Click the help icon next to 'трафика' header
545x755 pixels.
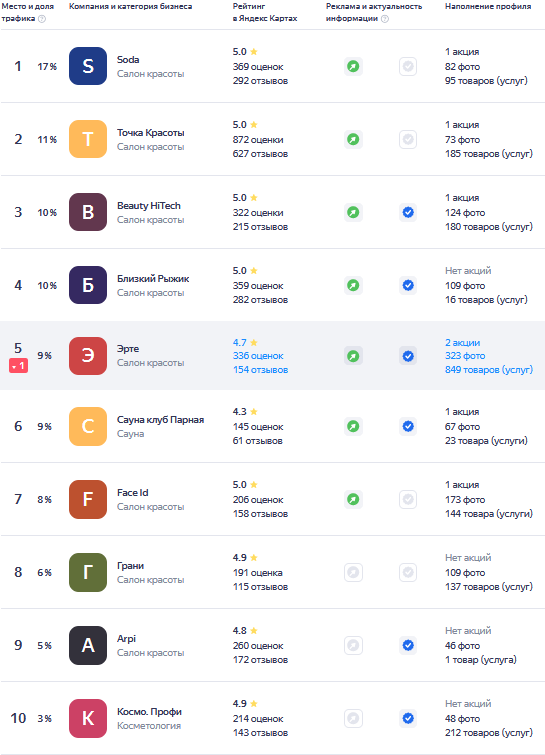coord(42,19)
